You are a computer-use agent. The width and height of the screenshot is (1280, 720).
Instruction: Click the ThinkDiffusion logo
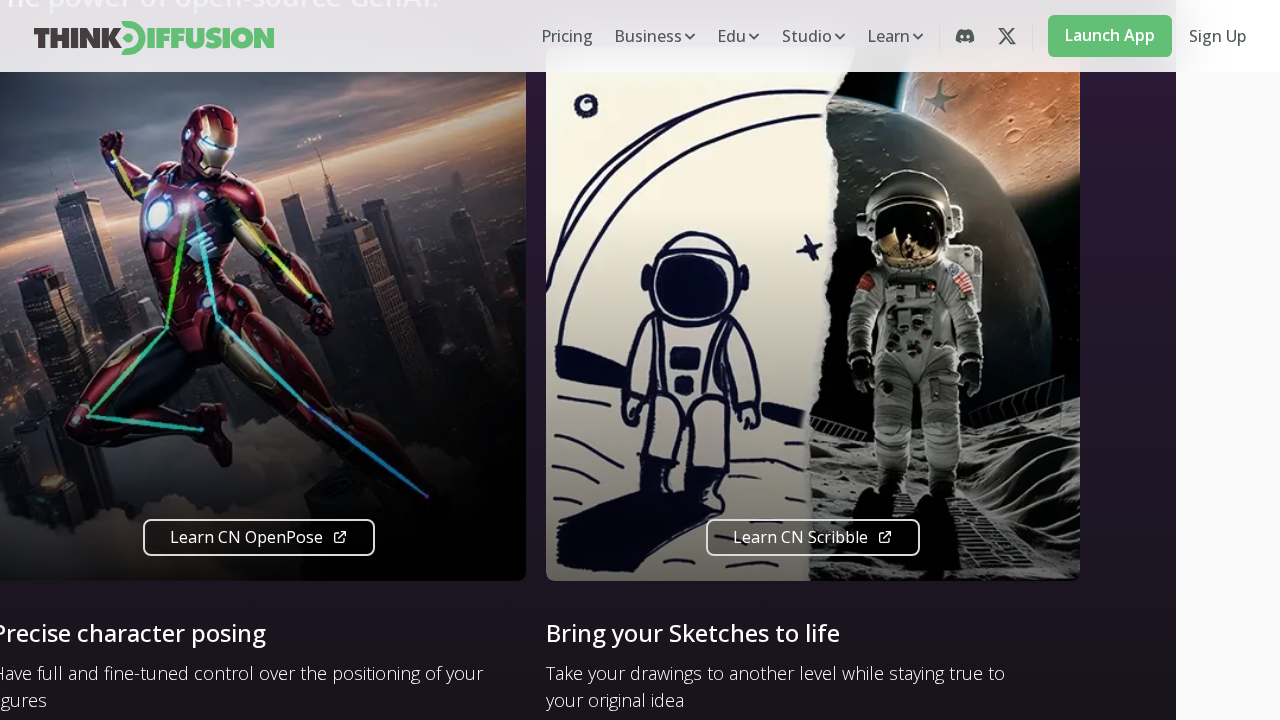point(154,37)
